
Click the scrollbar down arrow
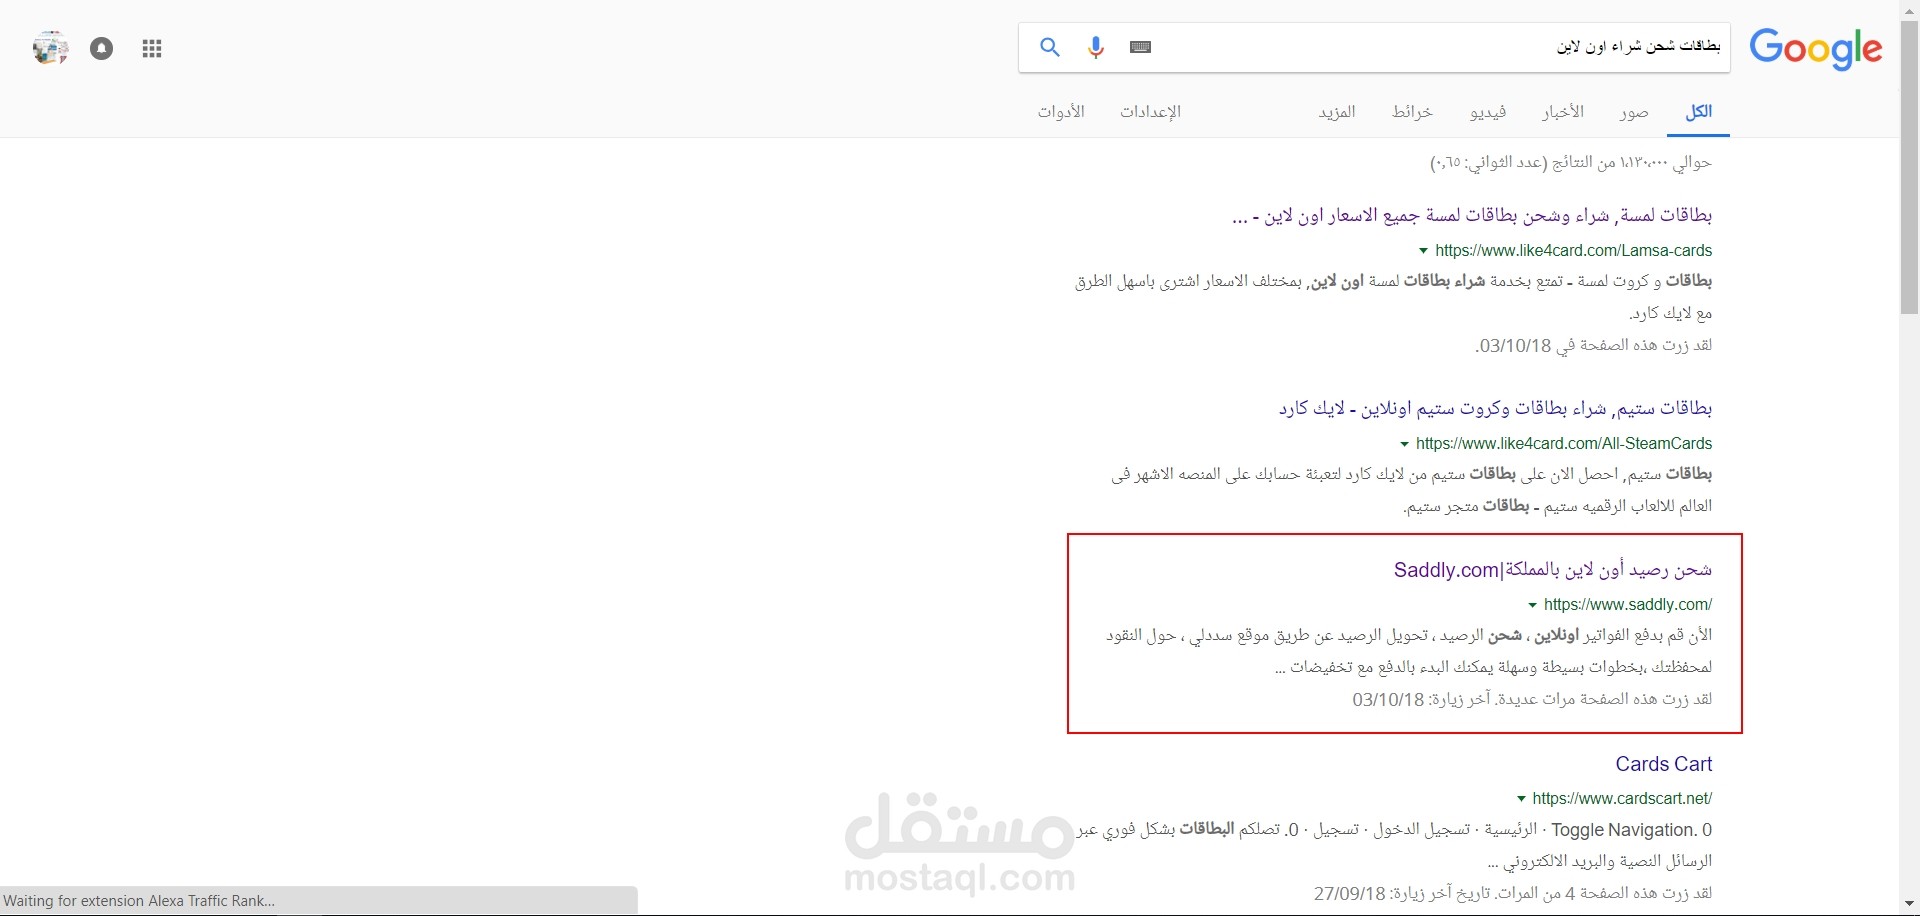(1910, 905)
